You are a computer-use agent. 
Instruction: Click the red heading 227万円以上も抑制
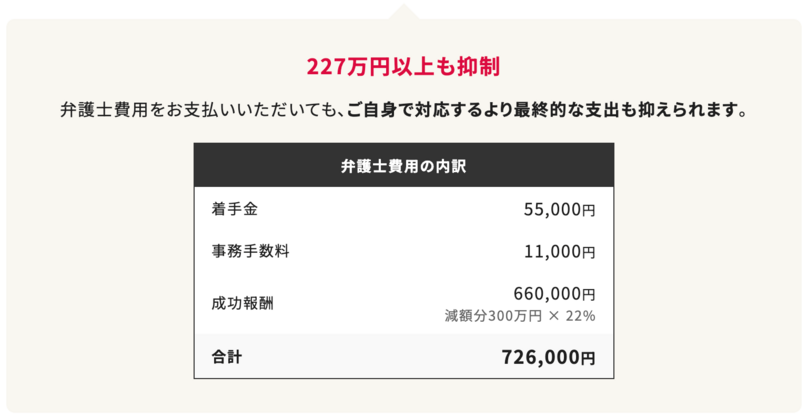tap(403, 68)
